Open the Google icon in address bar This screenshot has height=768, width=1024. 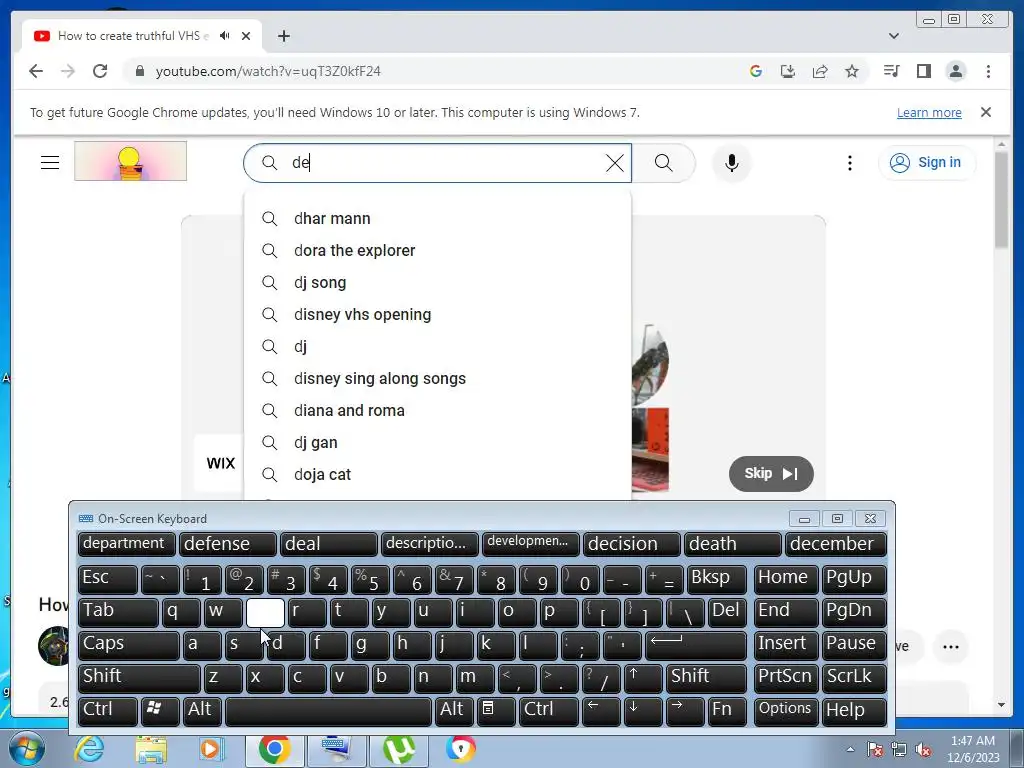[x=756, y=71]
